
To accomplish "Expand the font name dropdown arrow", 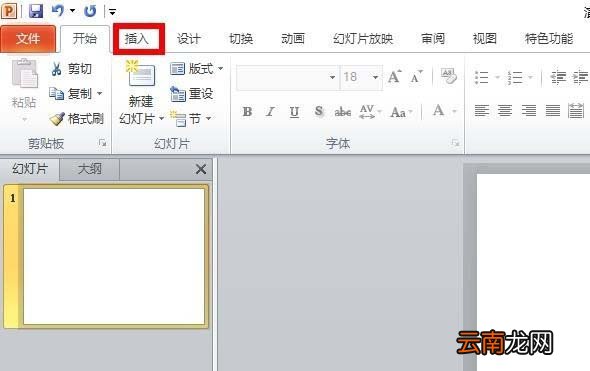I will (x=332, y=77).
